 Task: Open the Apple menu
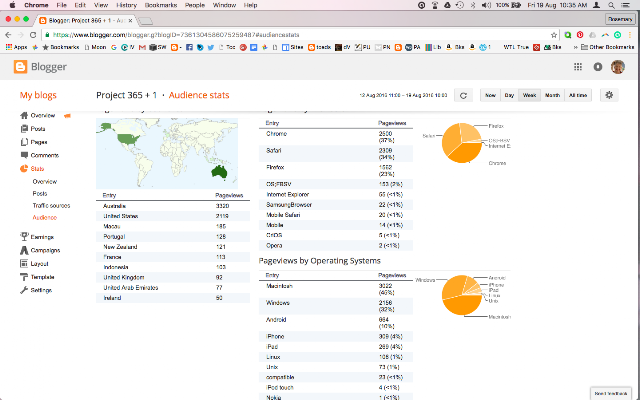click(x=12, y=5)
